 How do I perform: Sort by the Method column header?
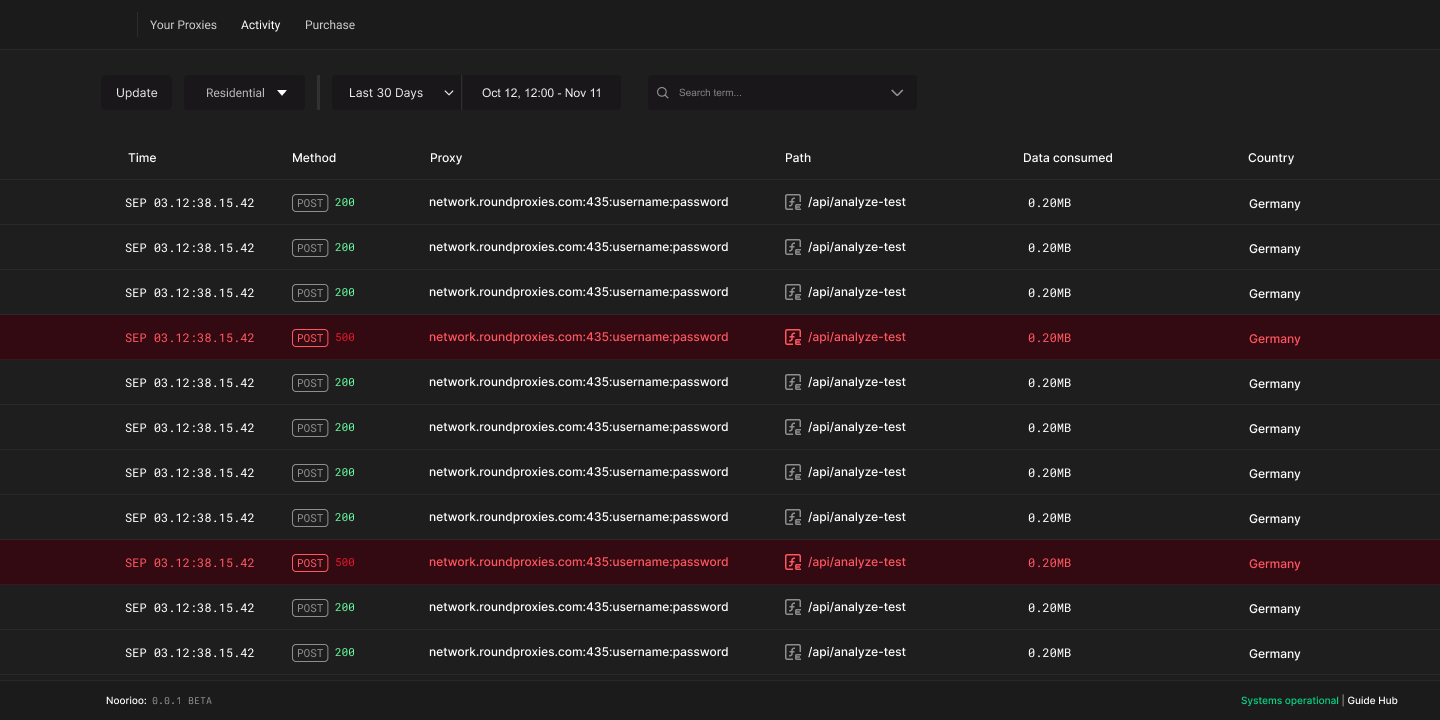click(314, 158)
